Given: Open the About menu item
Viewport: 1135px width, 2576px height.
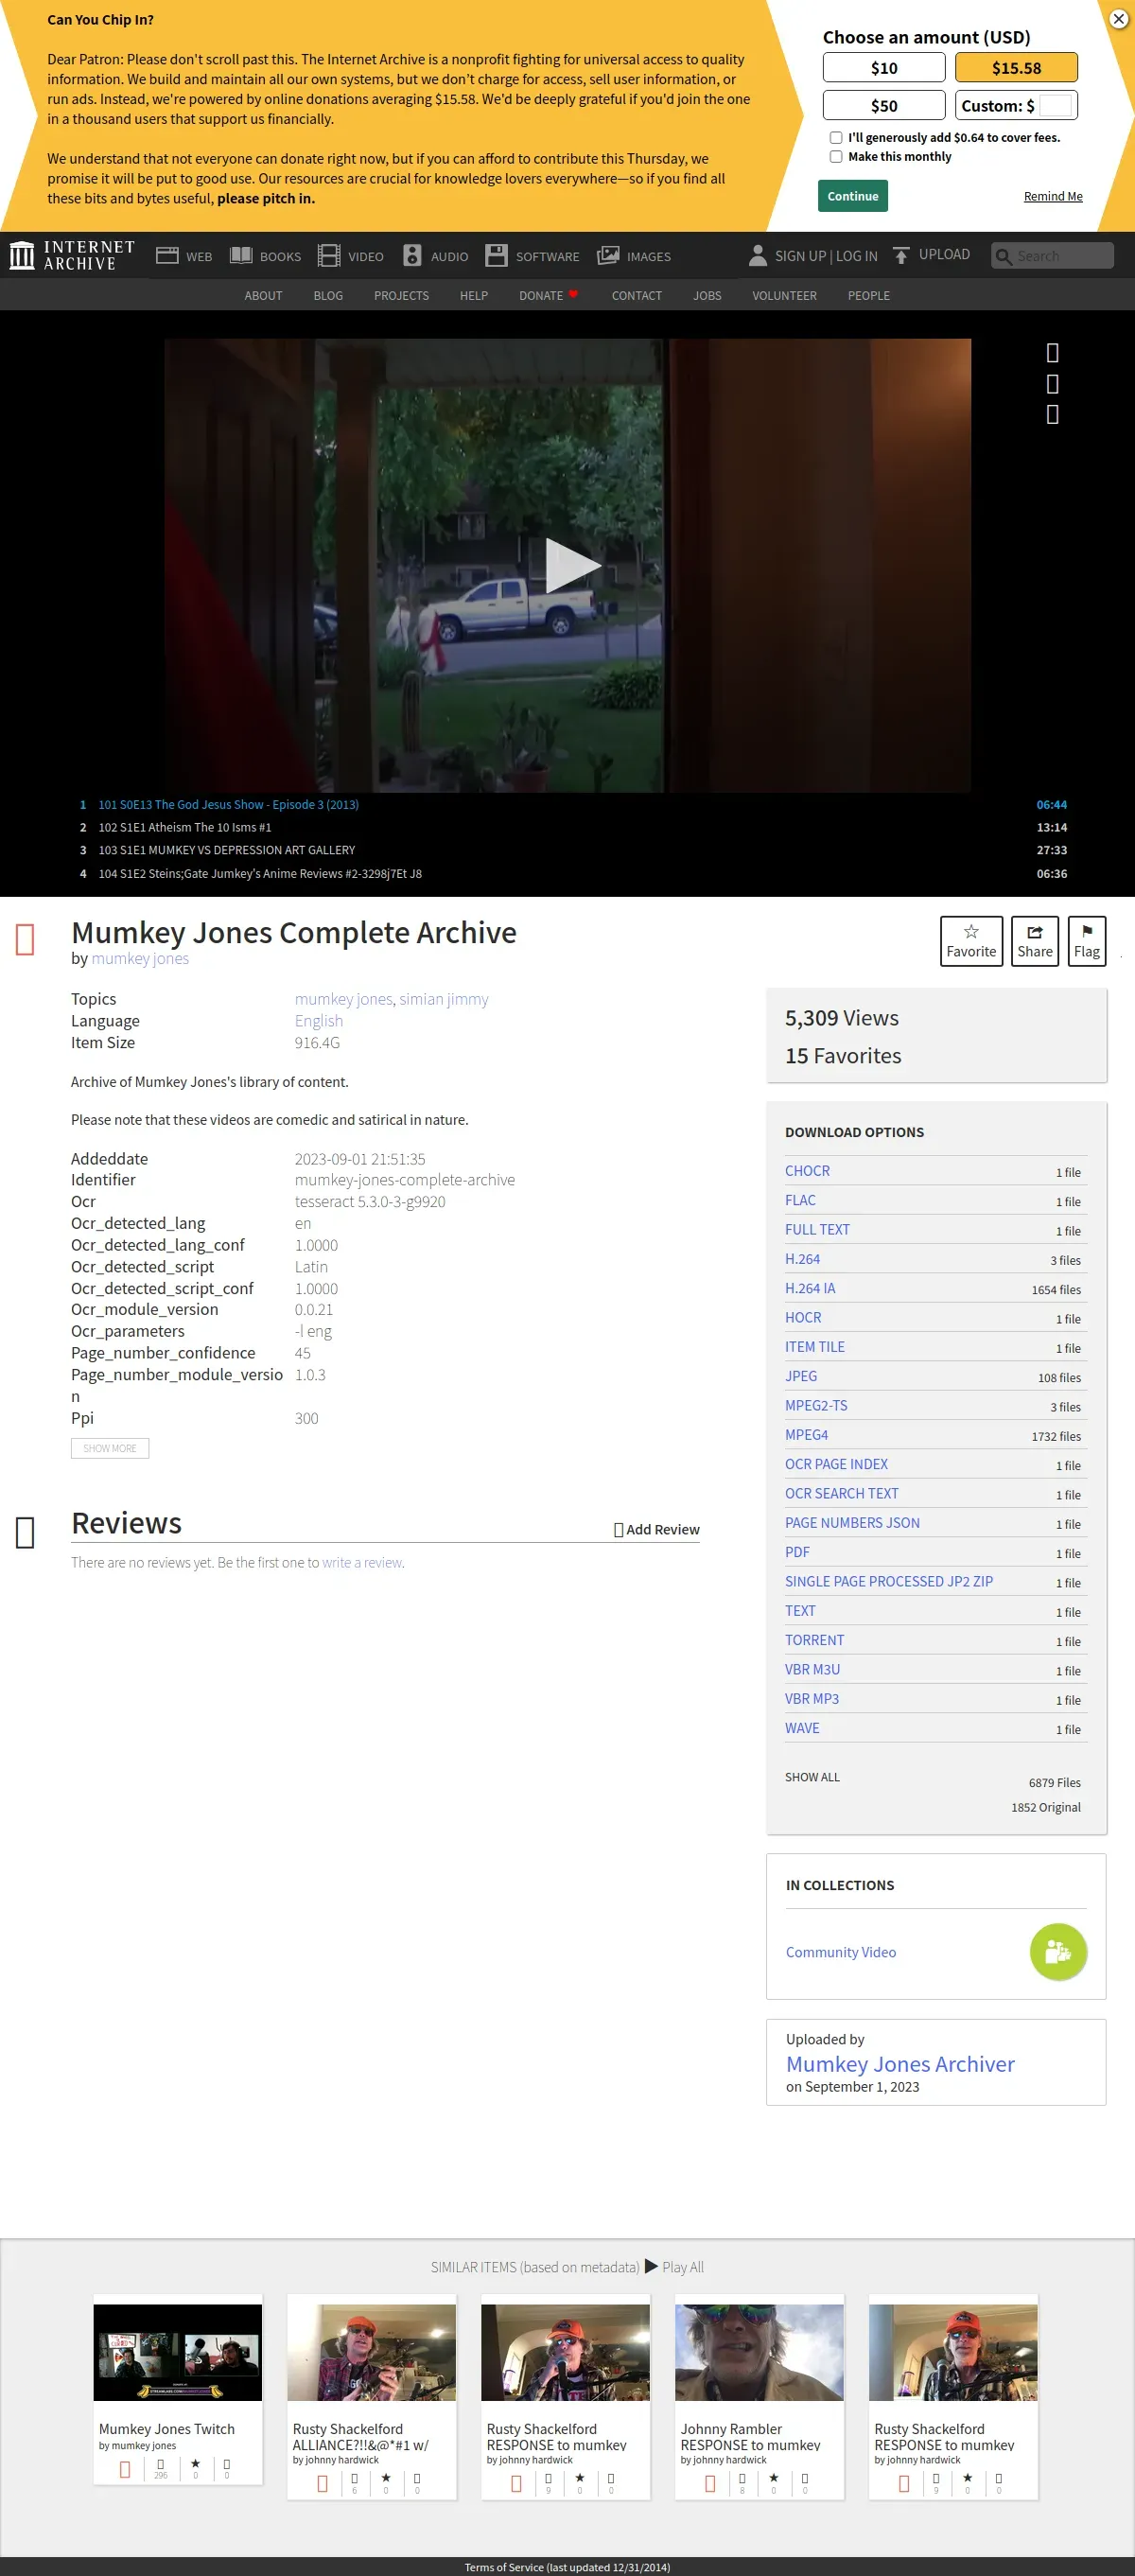Looking at the screenshot, I should 263,296.
